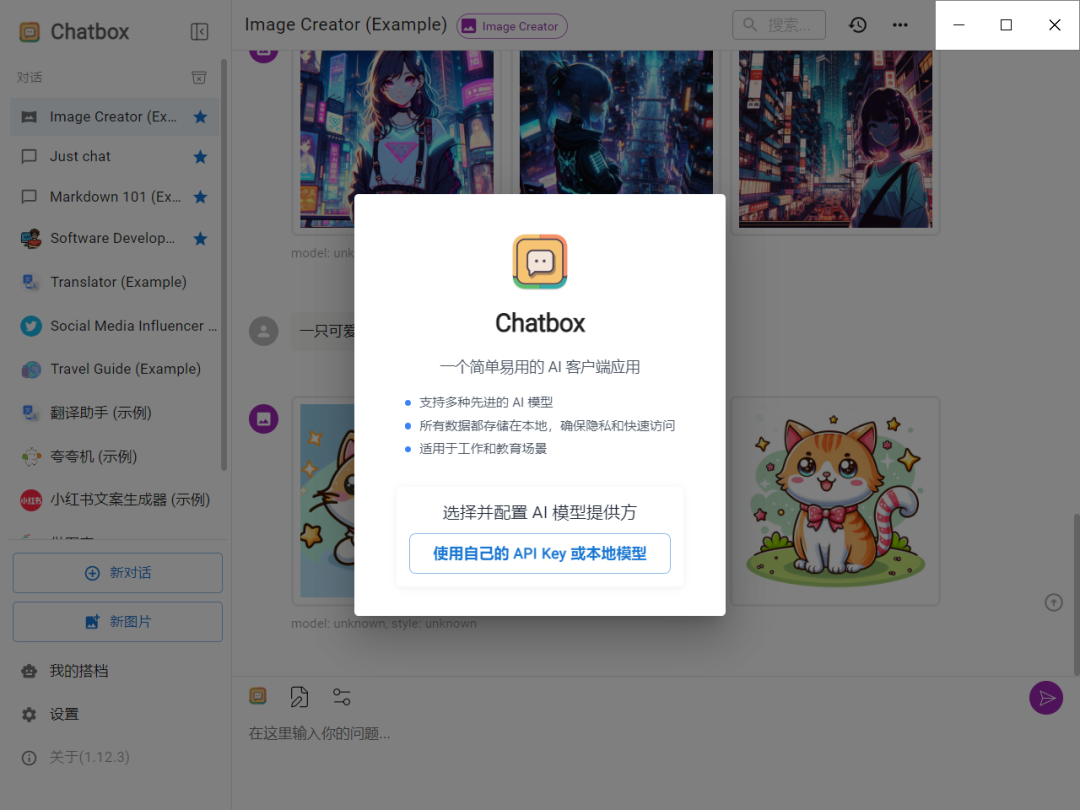Click the 新对话 new chat button
The width and height of the screenshot is (1080, 810).
pos(118,572)
